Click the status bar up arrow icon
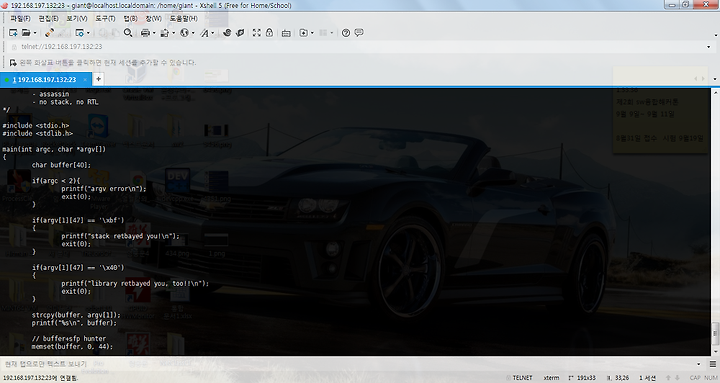 pos(668,378)
